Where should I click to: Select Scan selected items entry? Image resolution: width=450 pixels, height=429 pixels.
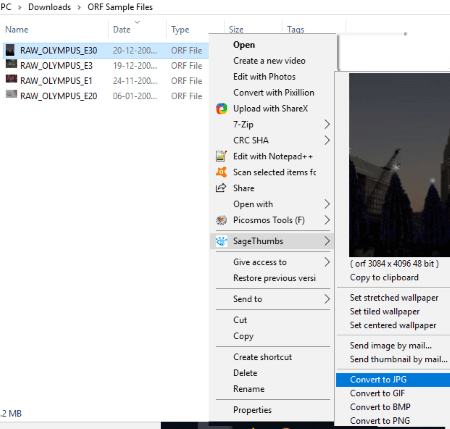275,172
